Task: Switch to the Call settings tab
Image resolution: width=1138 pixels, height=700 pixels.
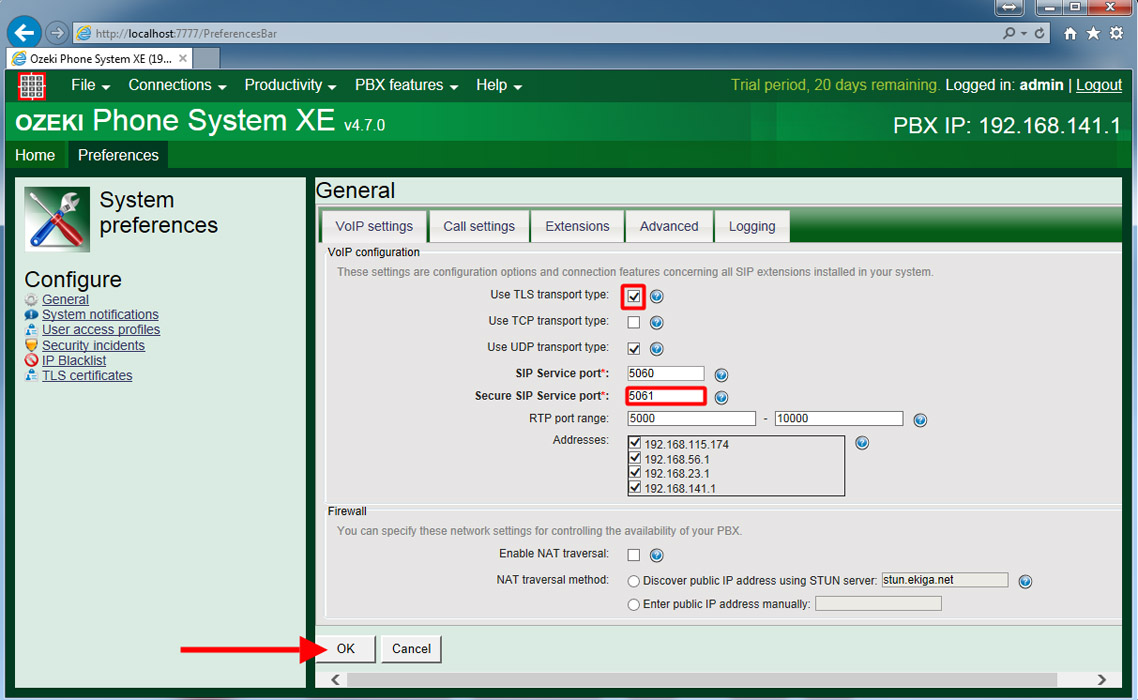Action: (479, 226)
